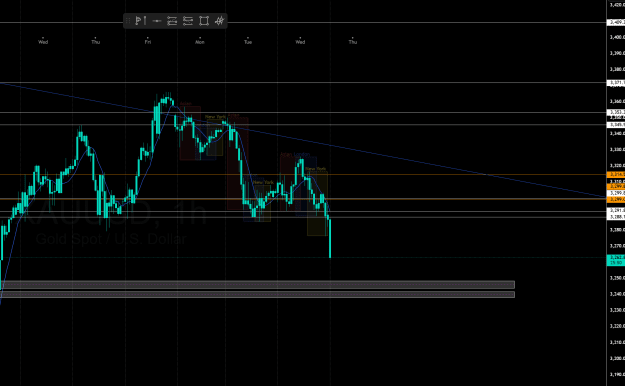This screenshot has width=625, height=386.
Task: Click the orange 3,316 price label
Action: tap(616, 175)
